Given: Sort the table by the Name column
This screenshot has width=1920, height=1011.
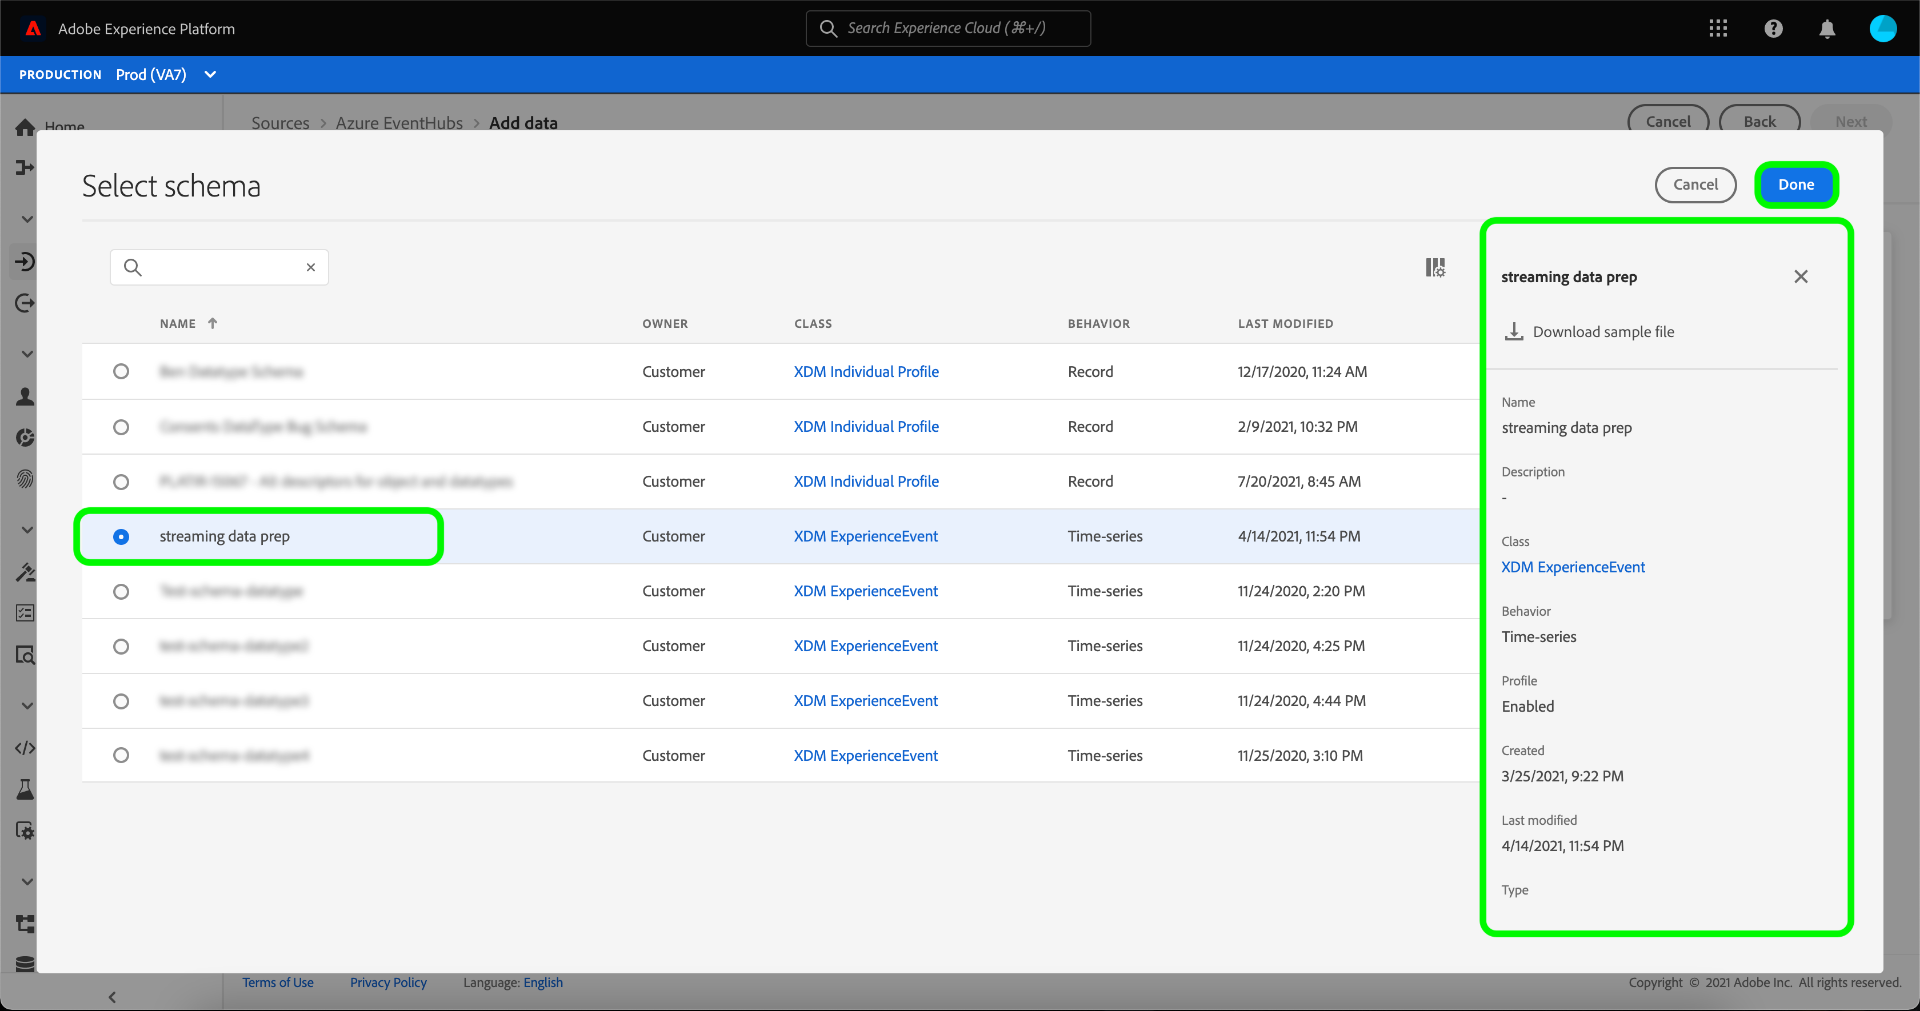Looking at the screenshot, I should 178,324.
